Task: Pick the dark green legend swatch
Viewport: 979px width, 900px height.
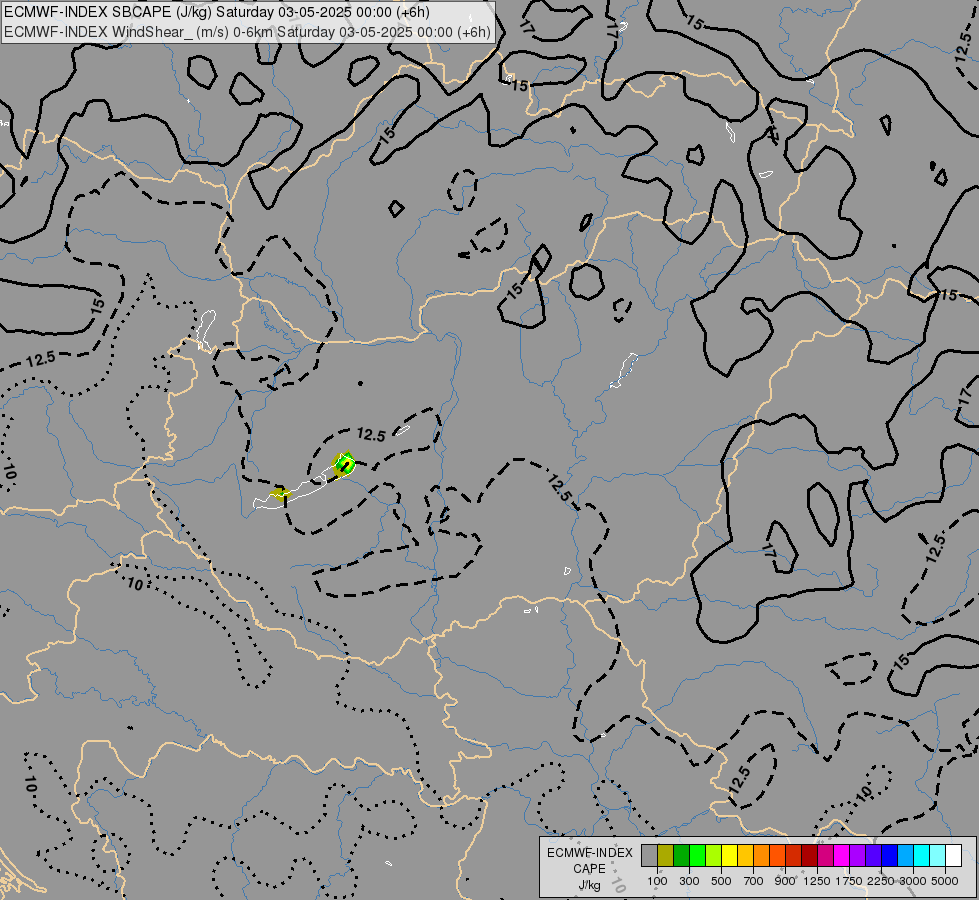Action: click(x=682, y=856)
